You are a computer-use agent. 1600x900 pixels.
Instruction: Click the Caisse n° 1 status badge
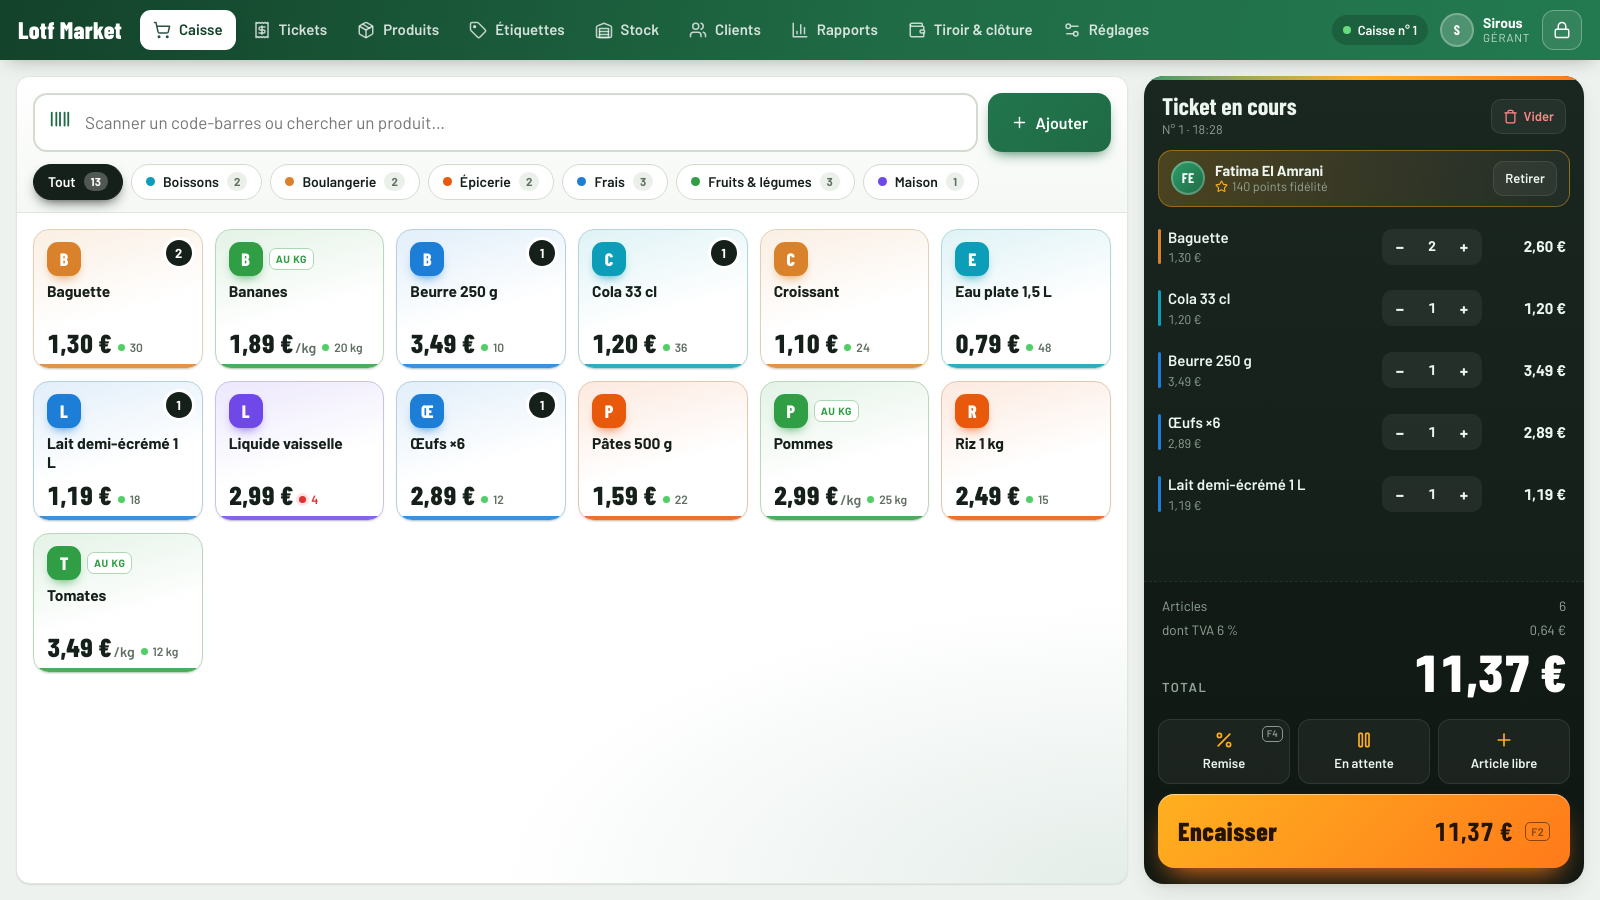[1380, 30]
